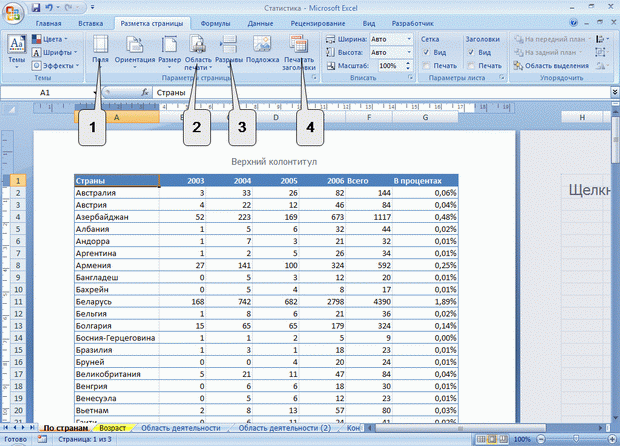Image resolution: width=620 pixels, height=446 pixels.
Task: Switch to the Формулы tab
Action: click(215, 23)
